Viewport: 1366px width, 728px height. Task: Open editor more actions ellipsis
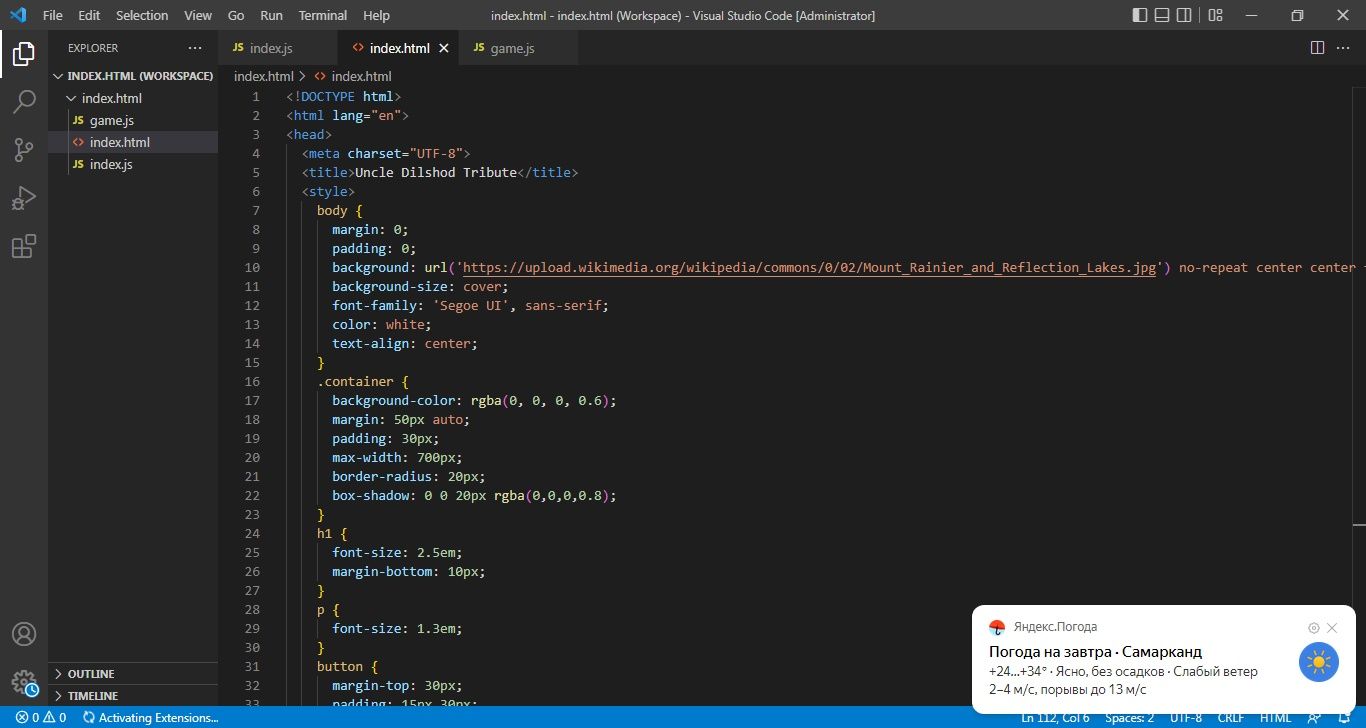[1344, 48]
